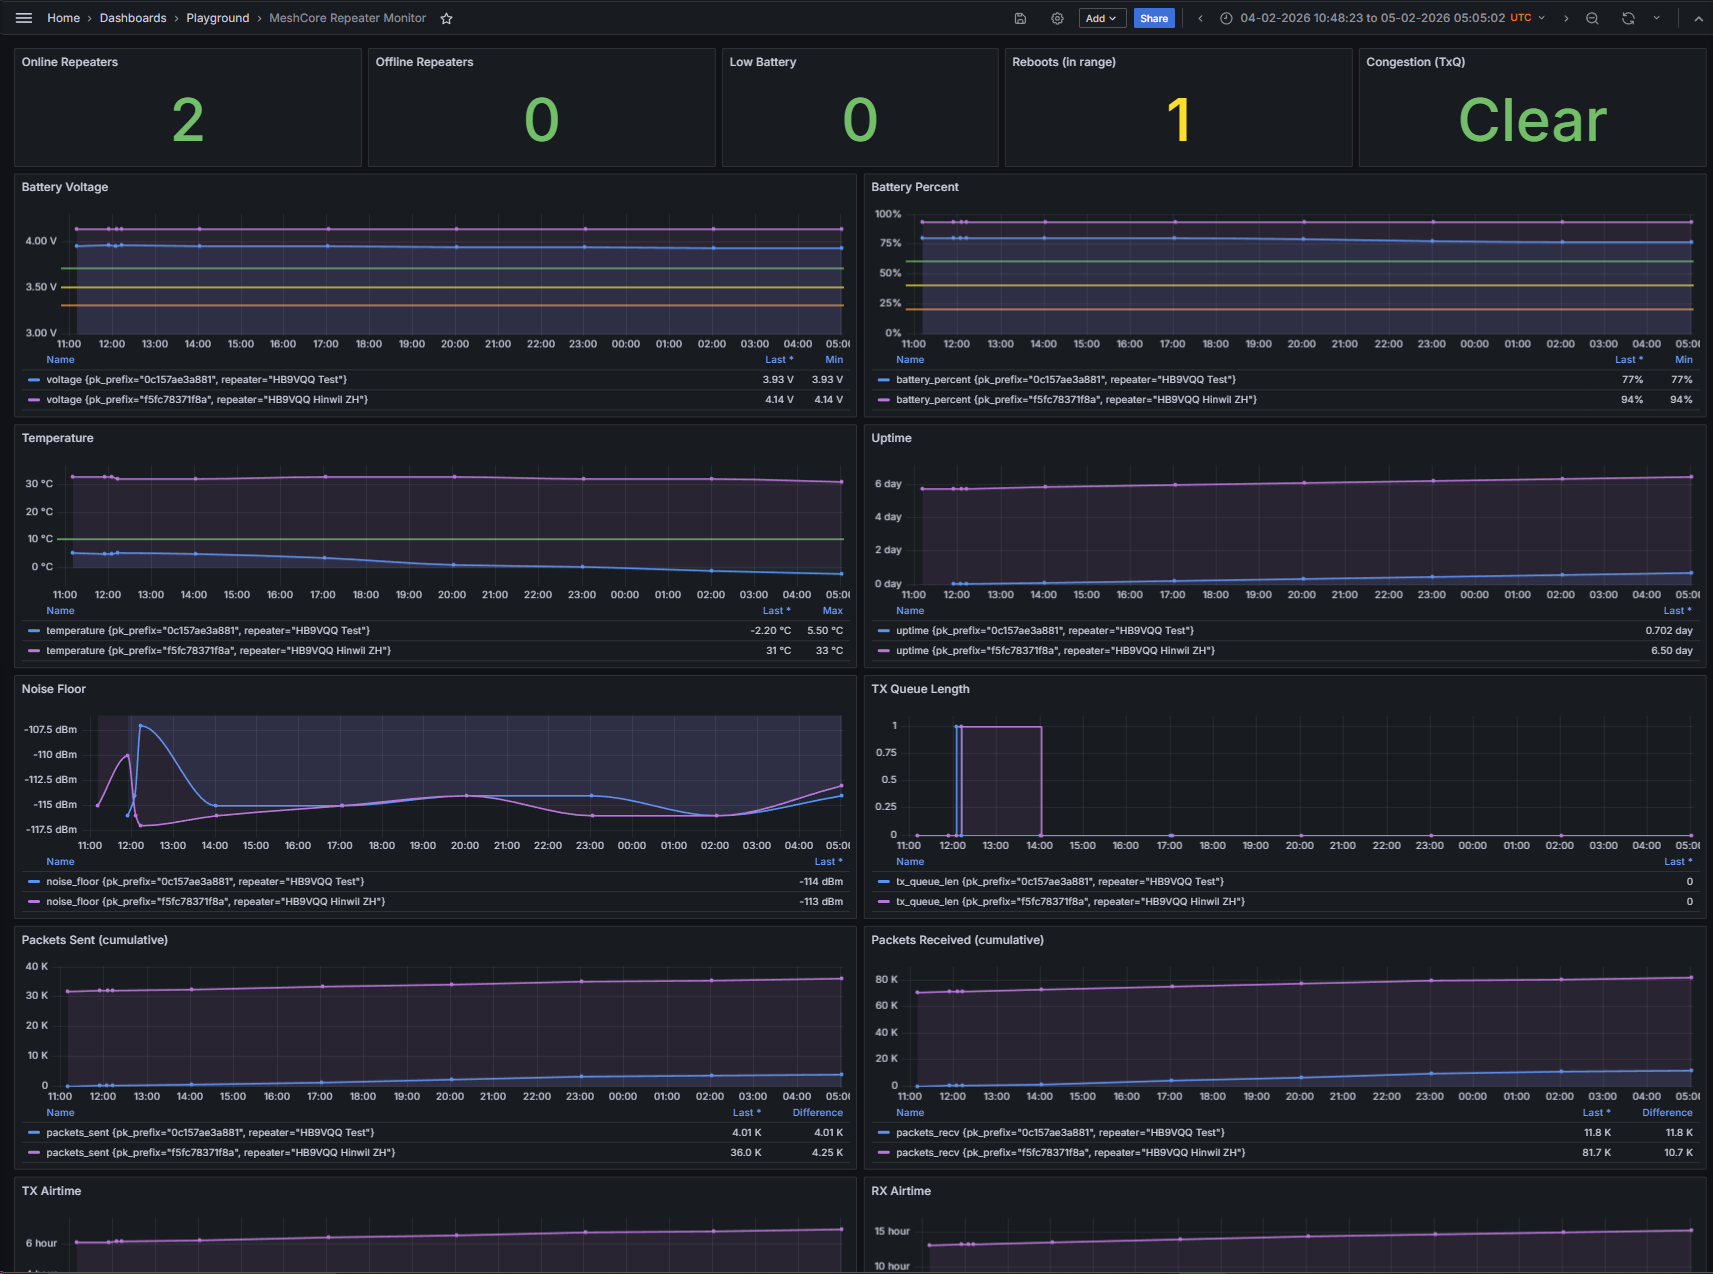Open the Add dropdown

[x=1101, y=19]
